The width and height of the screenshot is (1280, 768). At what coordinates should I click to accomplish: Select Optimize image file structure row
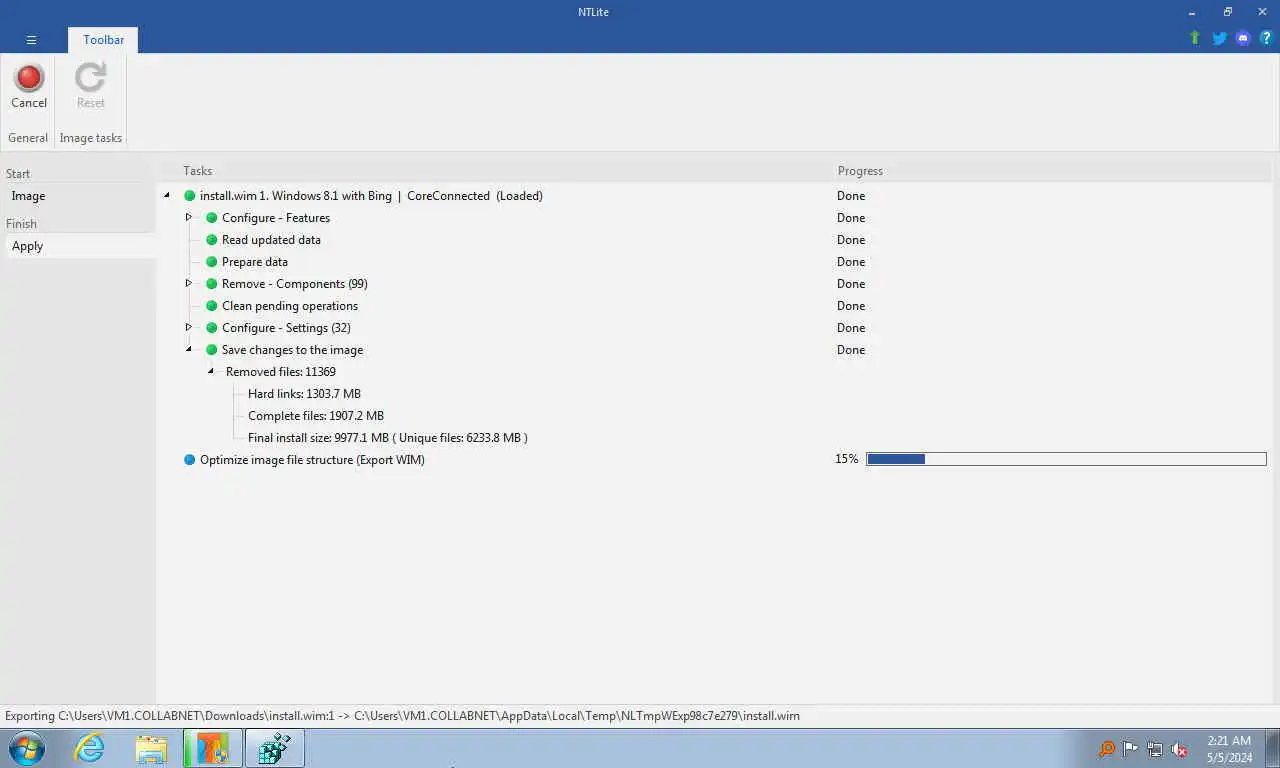pos(312,460)
